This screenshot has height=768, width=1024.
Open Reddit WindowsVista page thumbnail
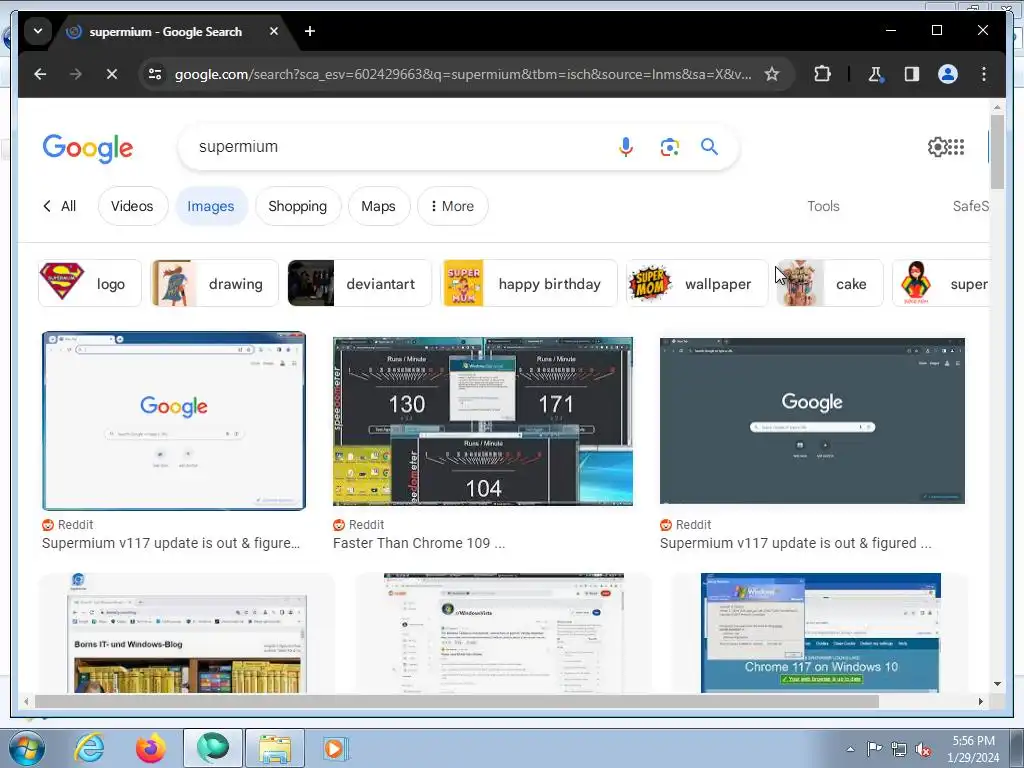click(x=504, y=633)
